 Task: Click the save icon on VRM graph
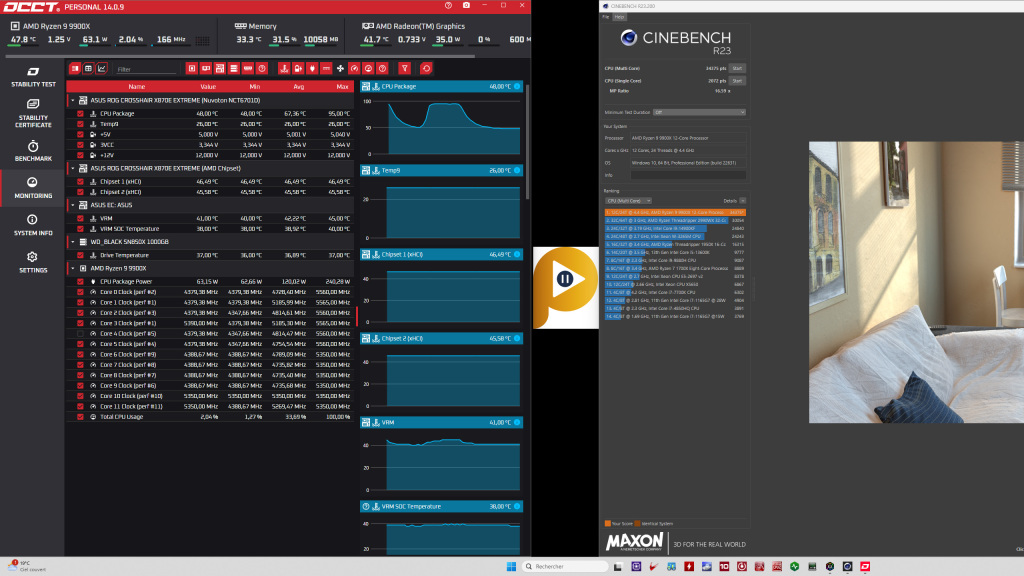tap(366, 423)
